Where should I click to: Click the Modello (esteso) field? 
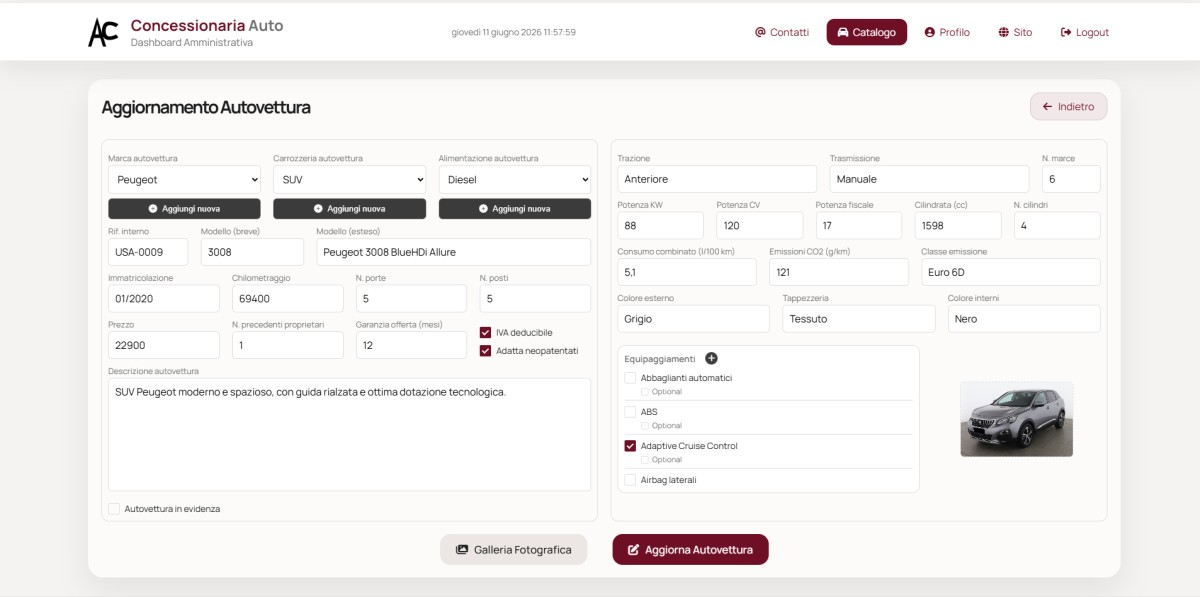[x=454, y=252]
